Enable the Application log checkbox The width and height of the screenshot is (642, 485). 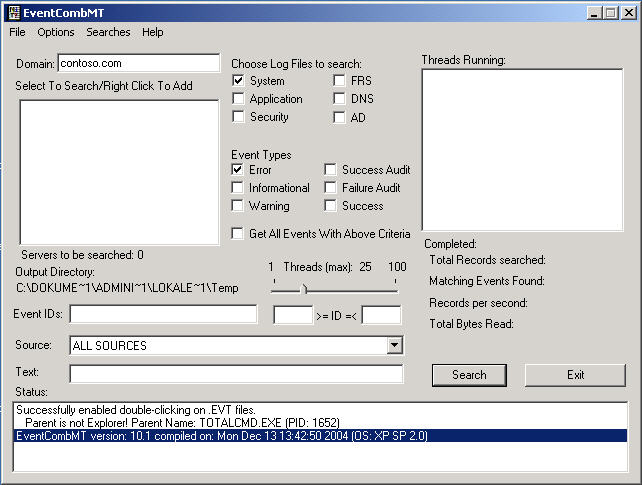tap(238, 99)
